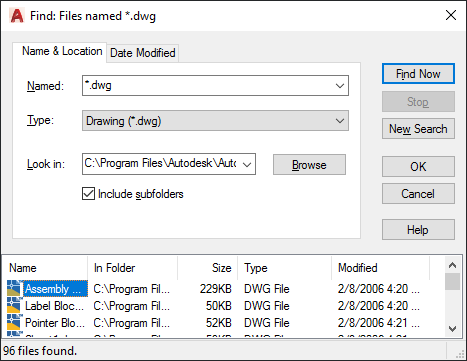The image size is (467, 361).
Task: Click the results list scrollbar thumb
Action: pos(452,282)
